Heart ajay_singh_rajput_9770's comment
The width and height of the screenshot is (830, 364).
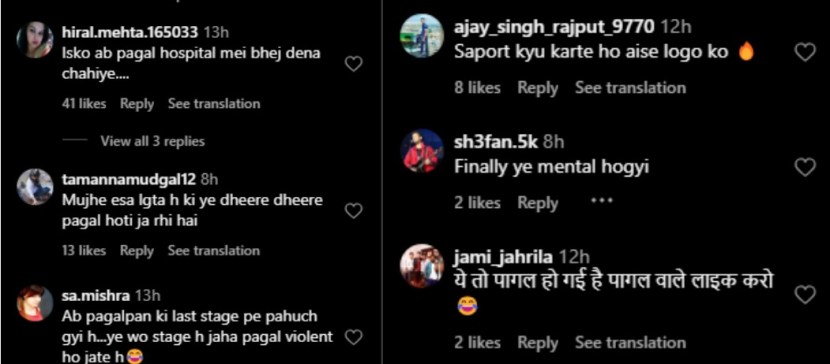[x=805, y=52]
